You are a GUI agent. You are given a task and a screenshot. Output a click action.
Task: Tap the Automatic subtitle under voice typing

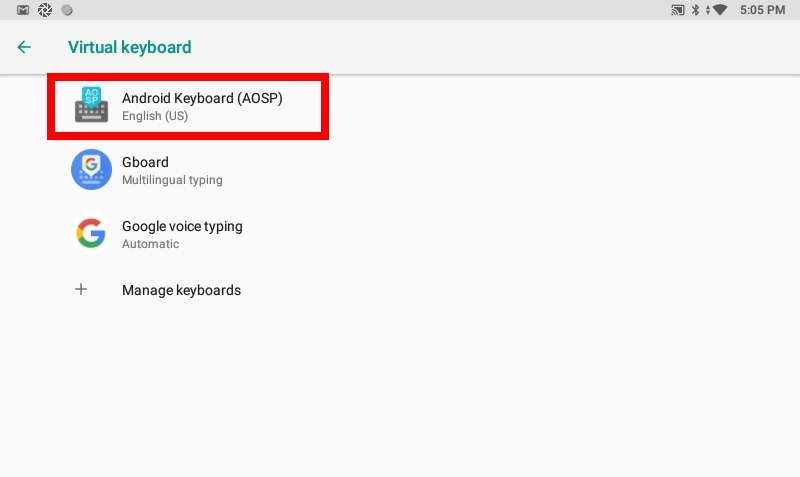click(151, 244)
